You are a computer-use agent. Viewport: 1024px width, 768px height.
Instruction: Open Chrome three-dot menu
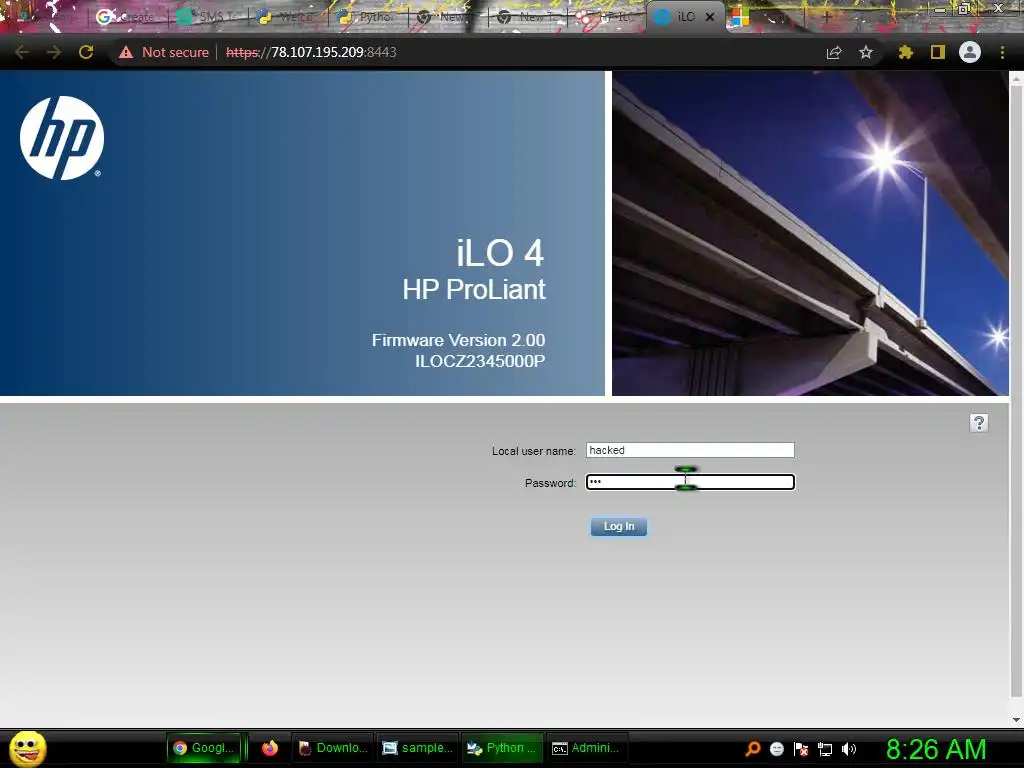point(1002,52)
